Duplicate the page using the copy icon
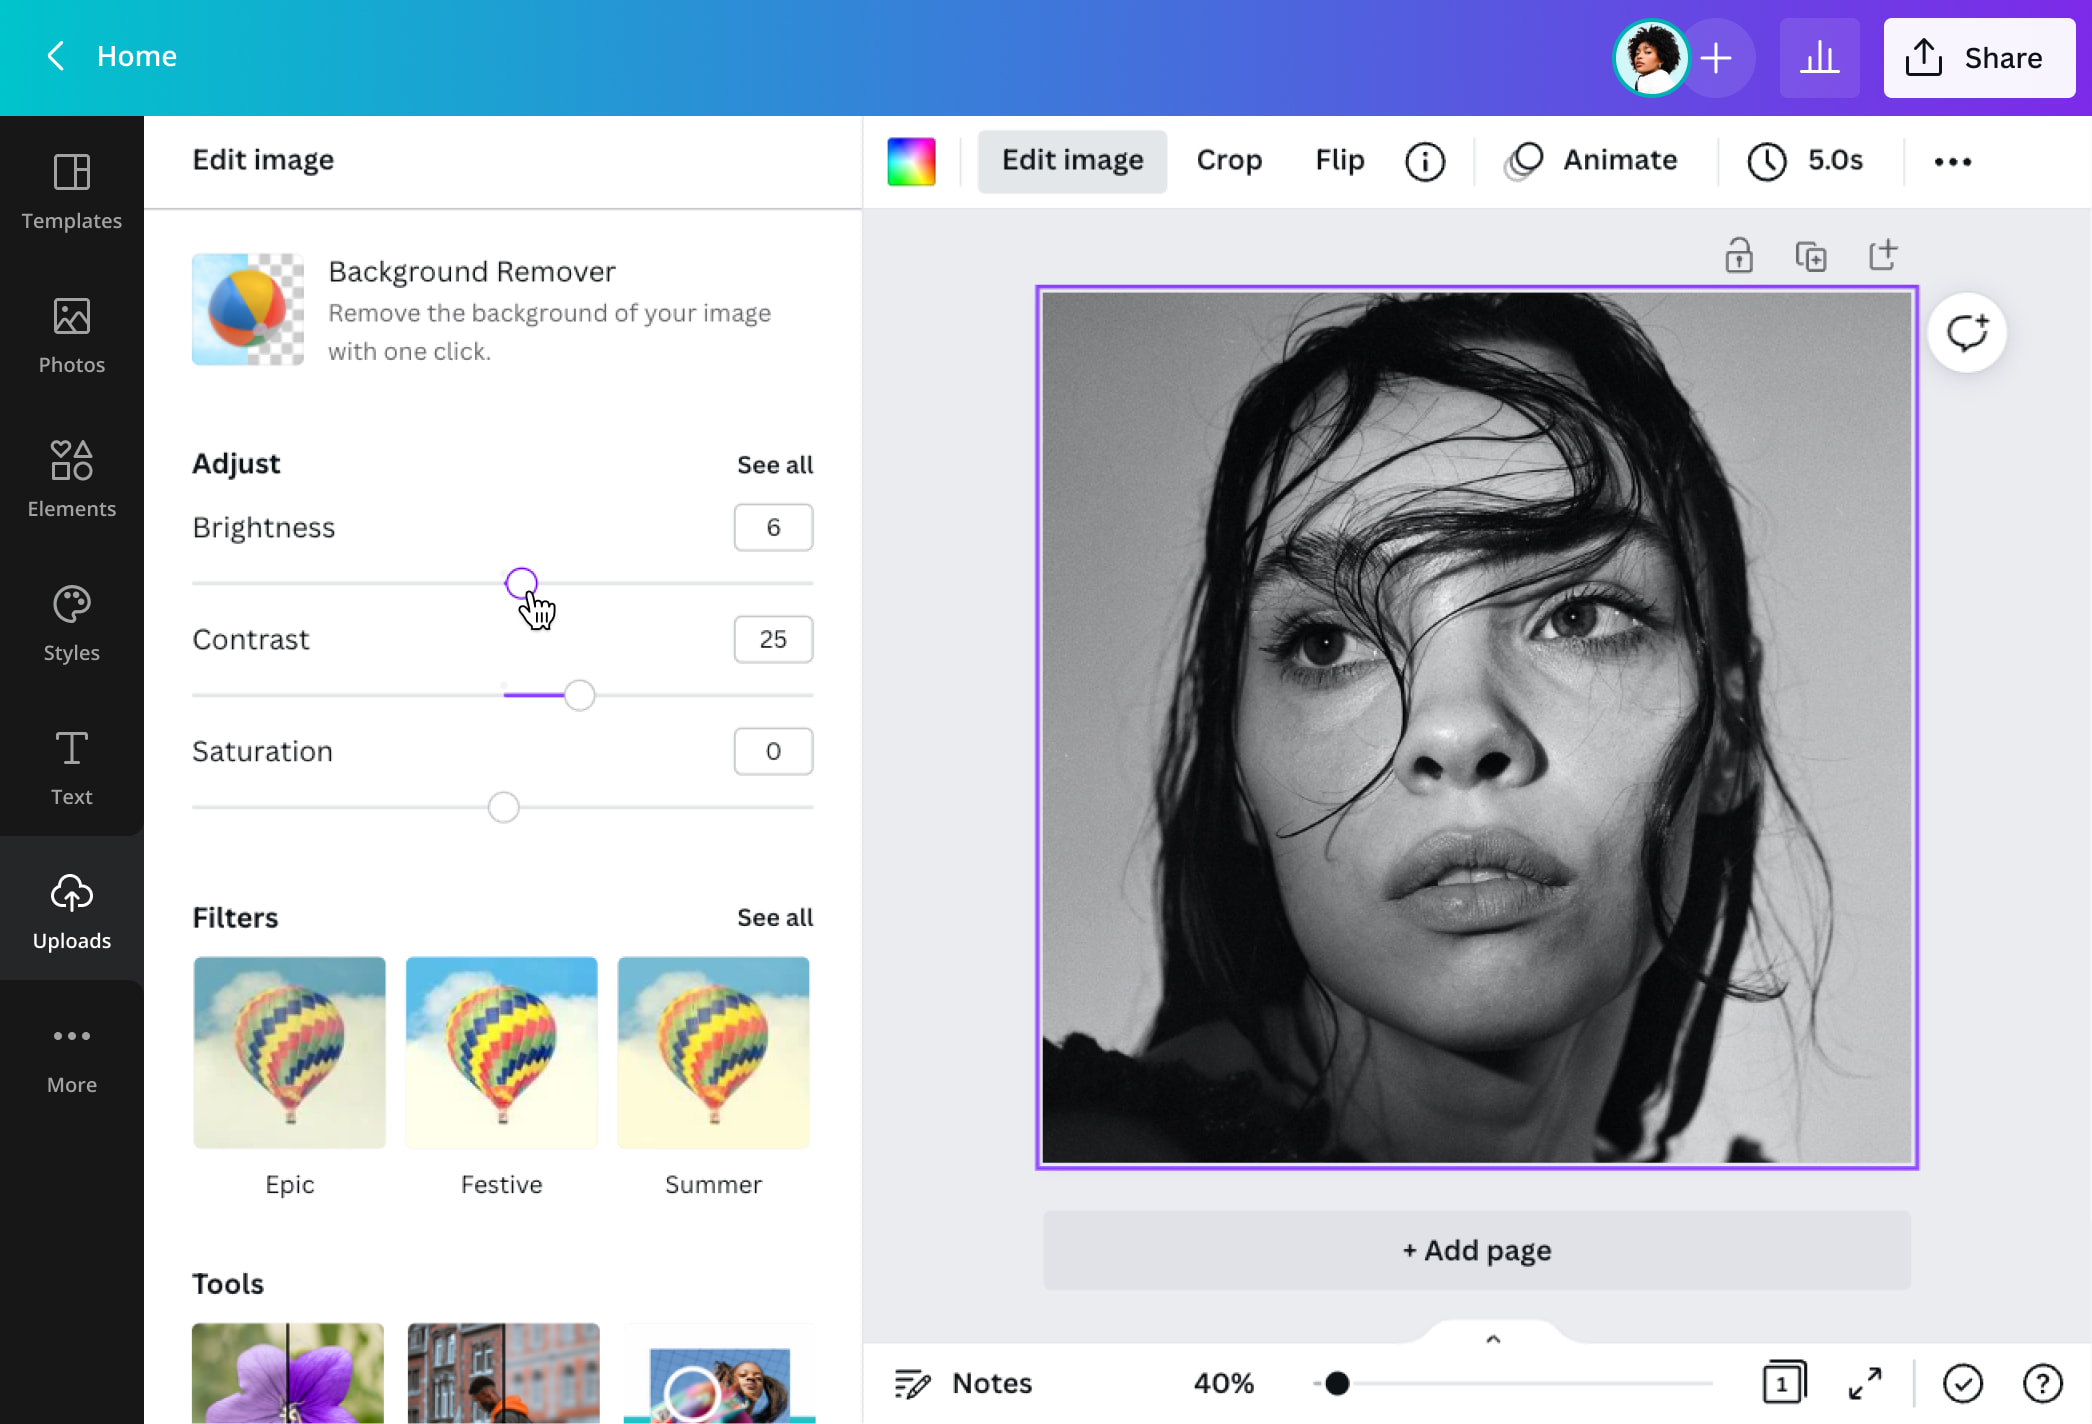Viewport: 2092px width, 1424px height. 1811,255
